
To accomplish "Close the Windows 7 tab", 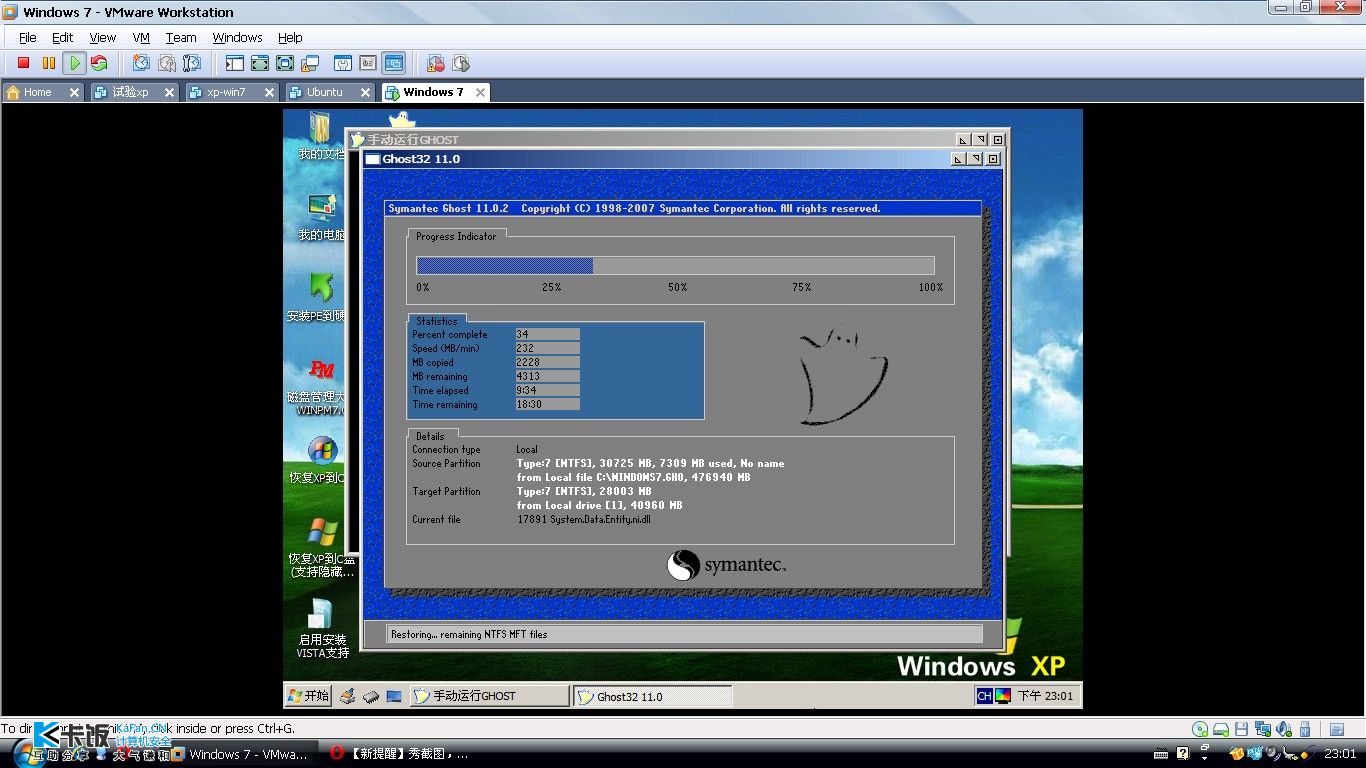I will (x=480, y=92).
